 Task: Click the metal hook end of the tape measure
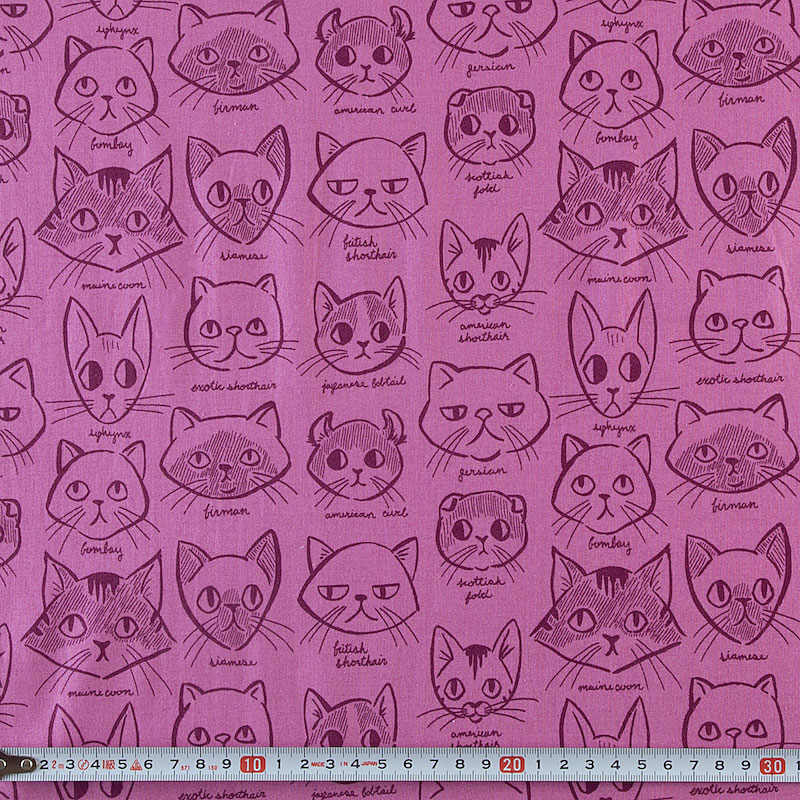click(15, 765)
